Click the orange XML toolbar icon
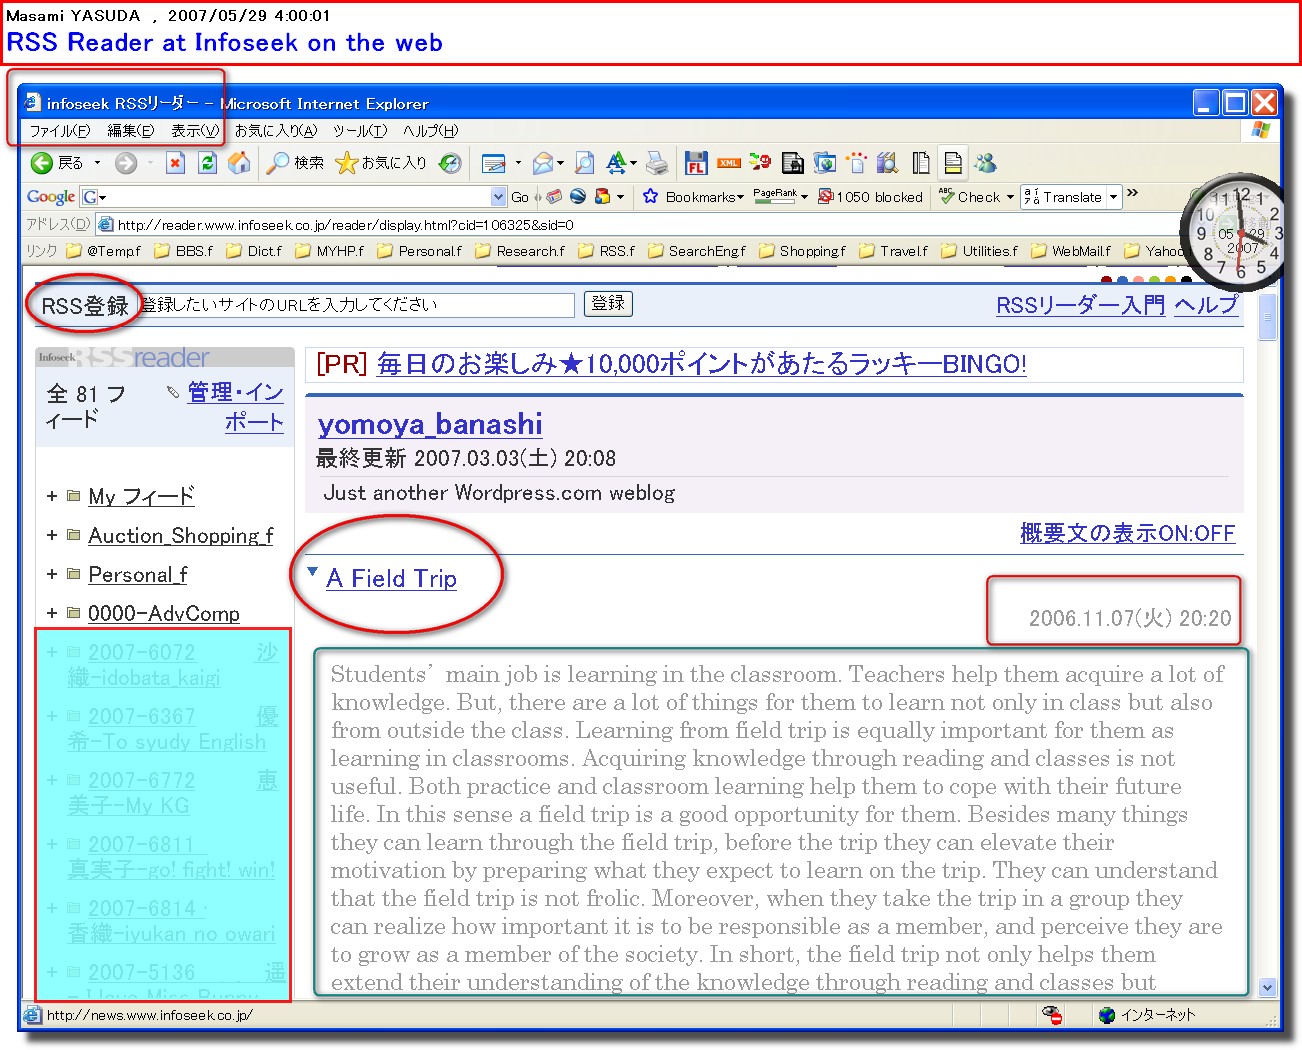 (728, 163)
